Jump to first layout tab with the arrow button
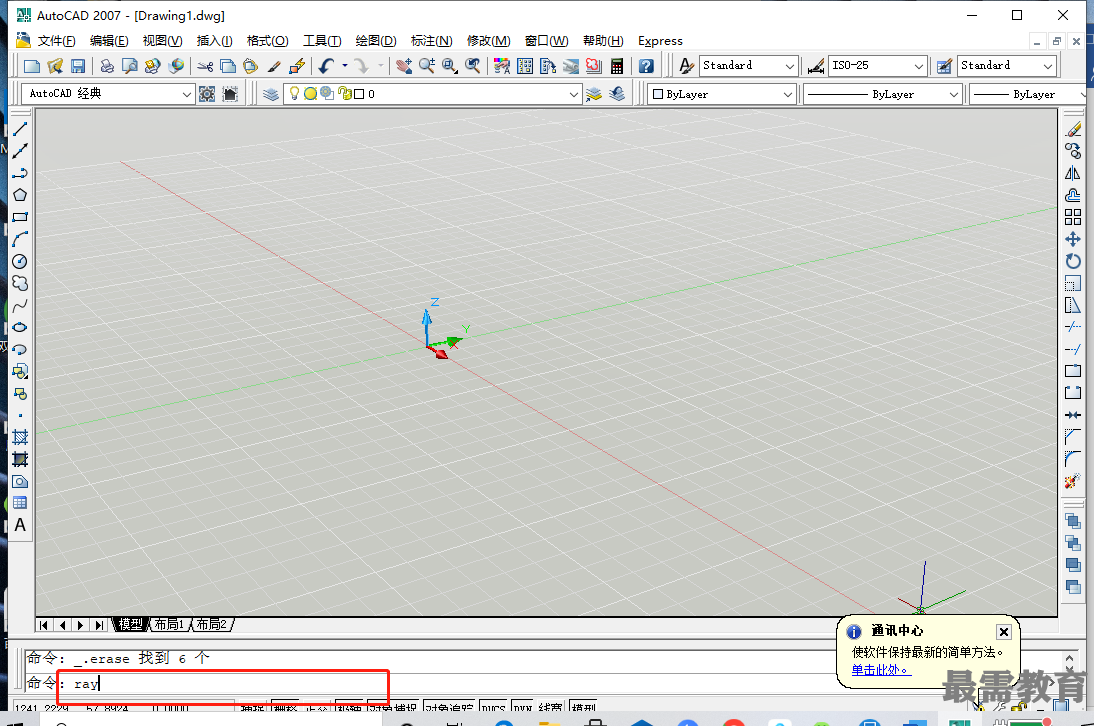Image resolution: width=1094 pixels, height=726 pixels. pos(45,625)
